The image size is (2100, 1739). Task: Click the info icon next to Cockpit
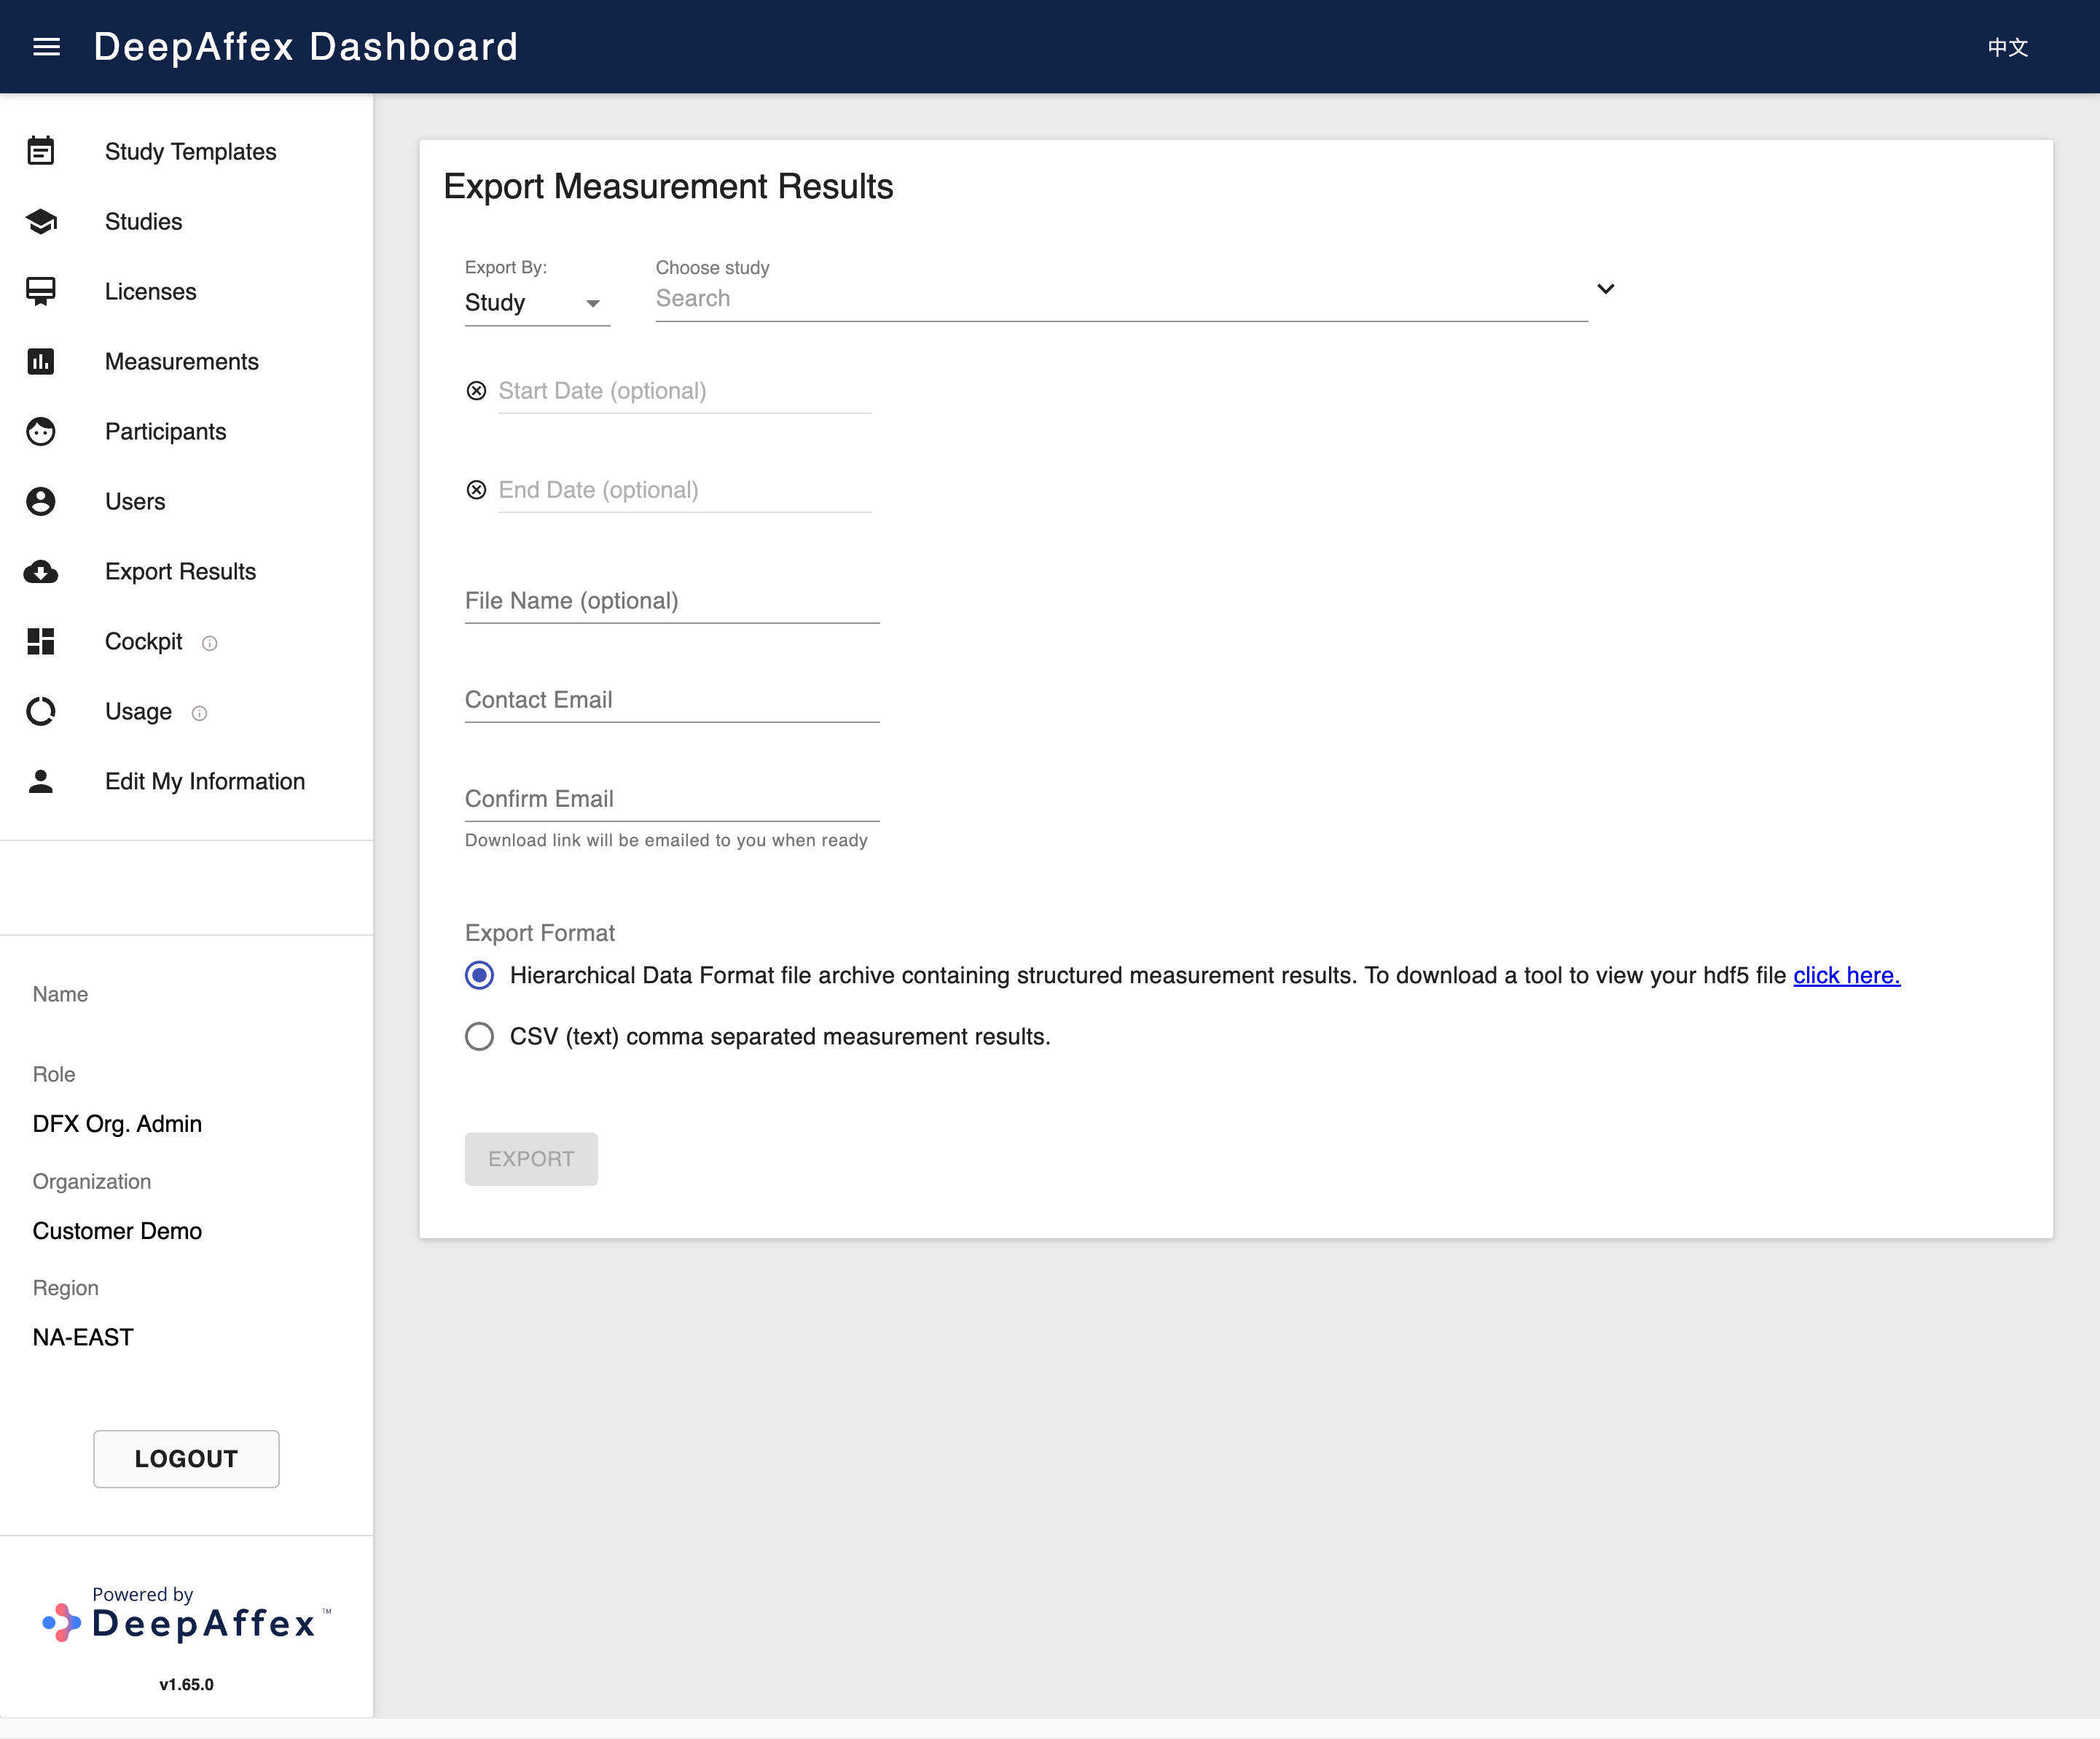pos(209,643)
